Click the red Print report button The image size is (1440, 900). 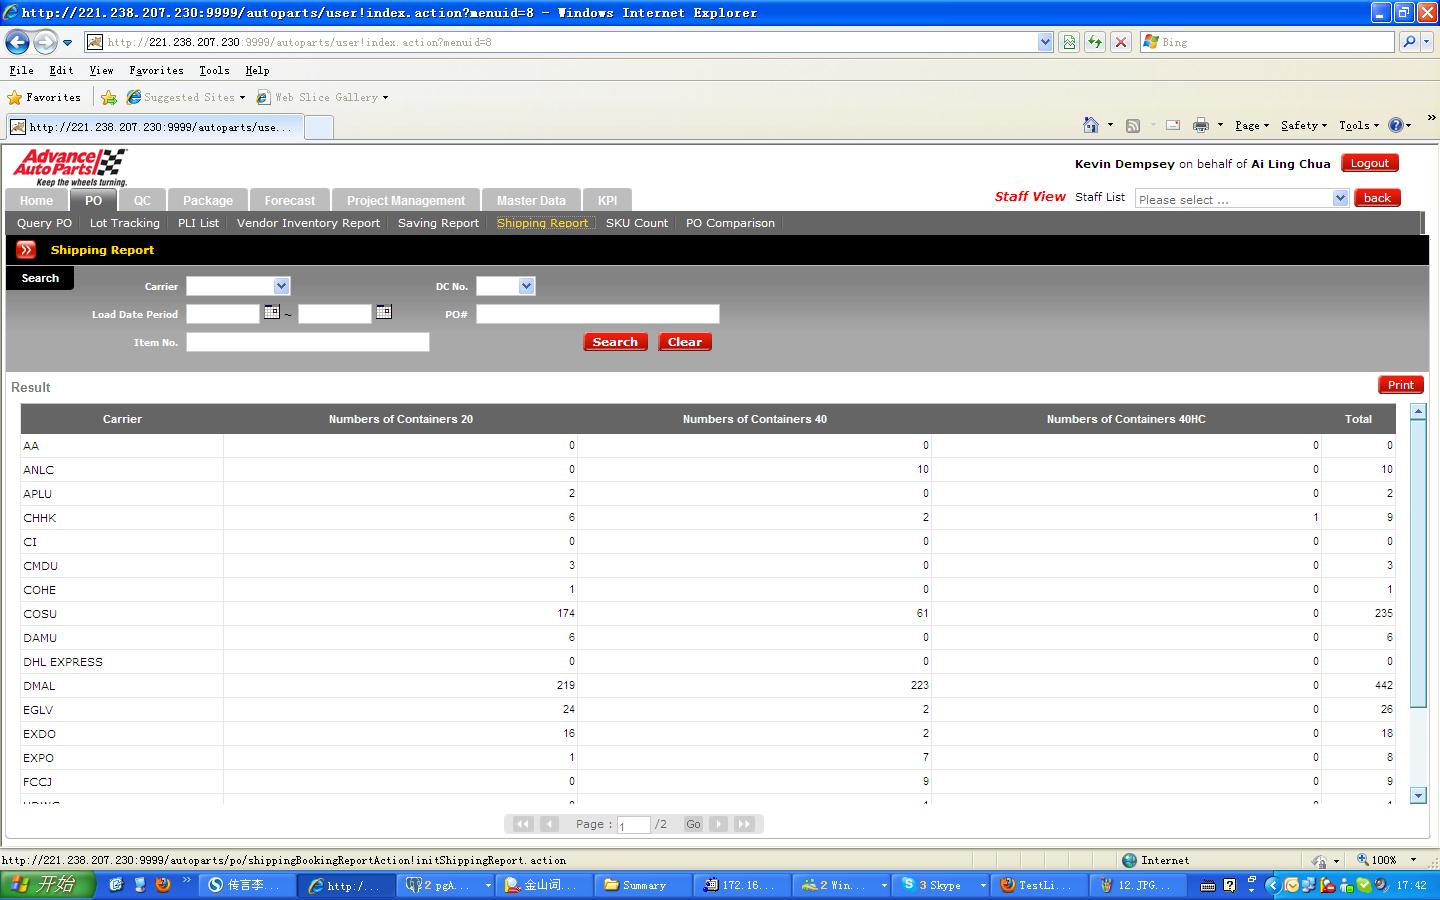tap(1400, 385)
